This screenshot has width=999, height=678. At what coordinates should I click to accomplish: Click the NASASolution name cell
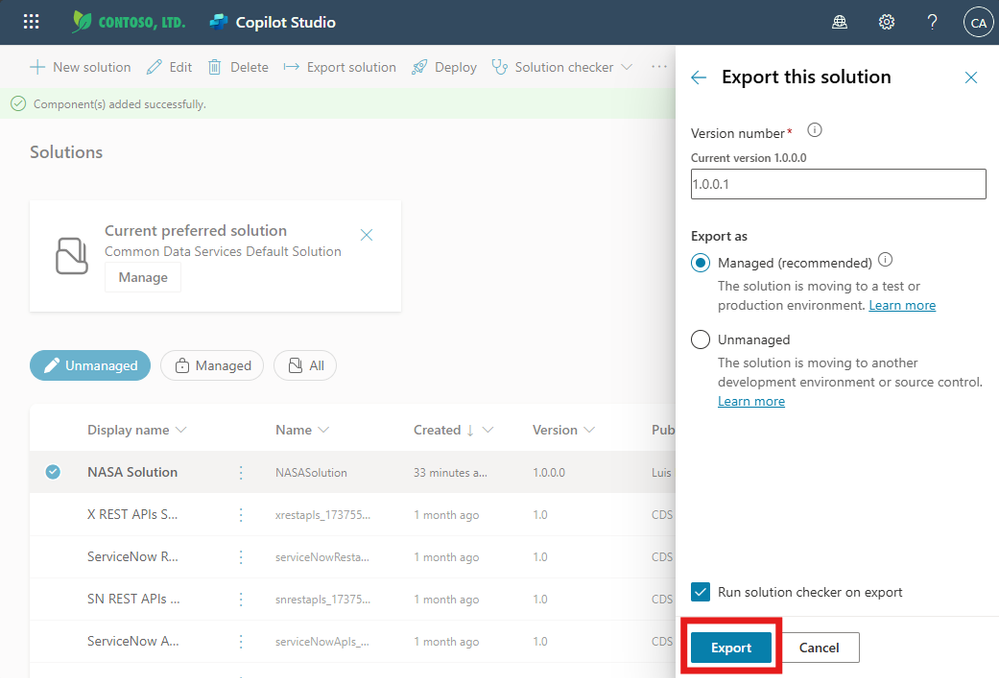pyautogui.click(x=311, y=473)
